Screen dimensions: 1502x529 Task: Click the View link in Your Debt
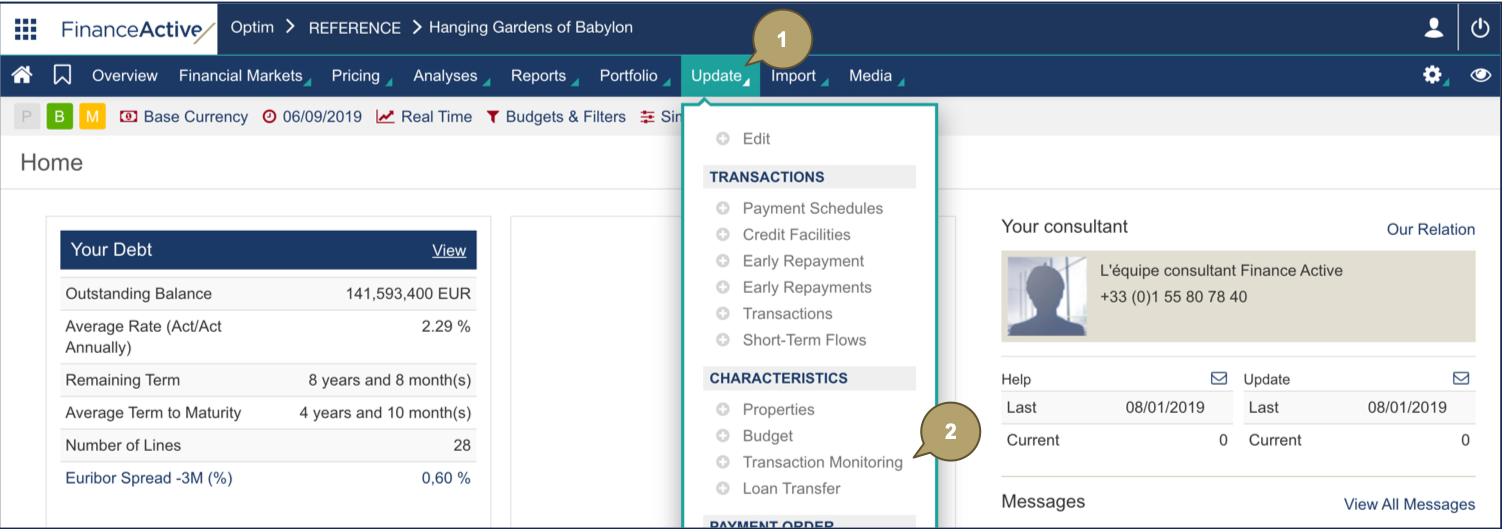tap(449, 250)
